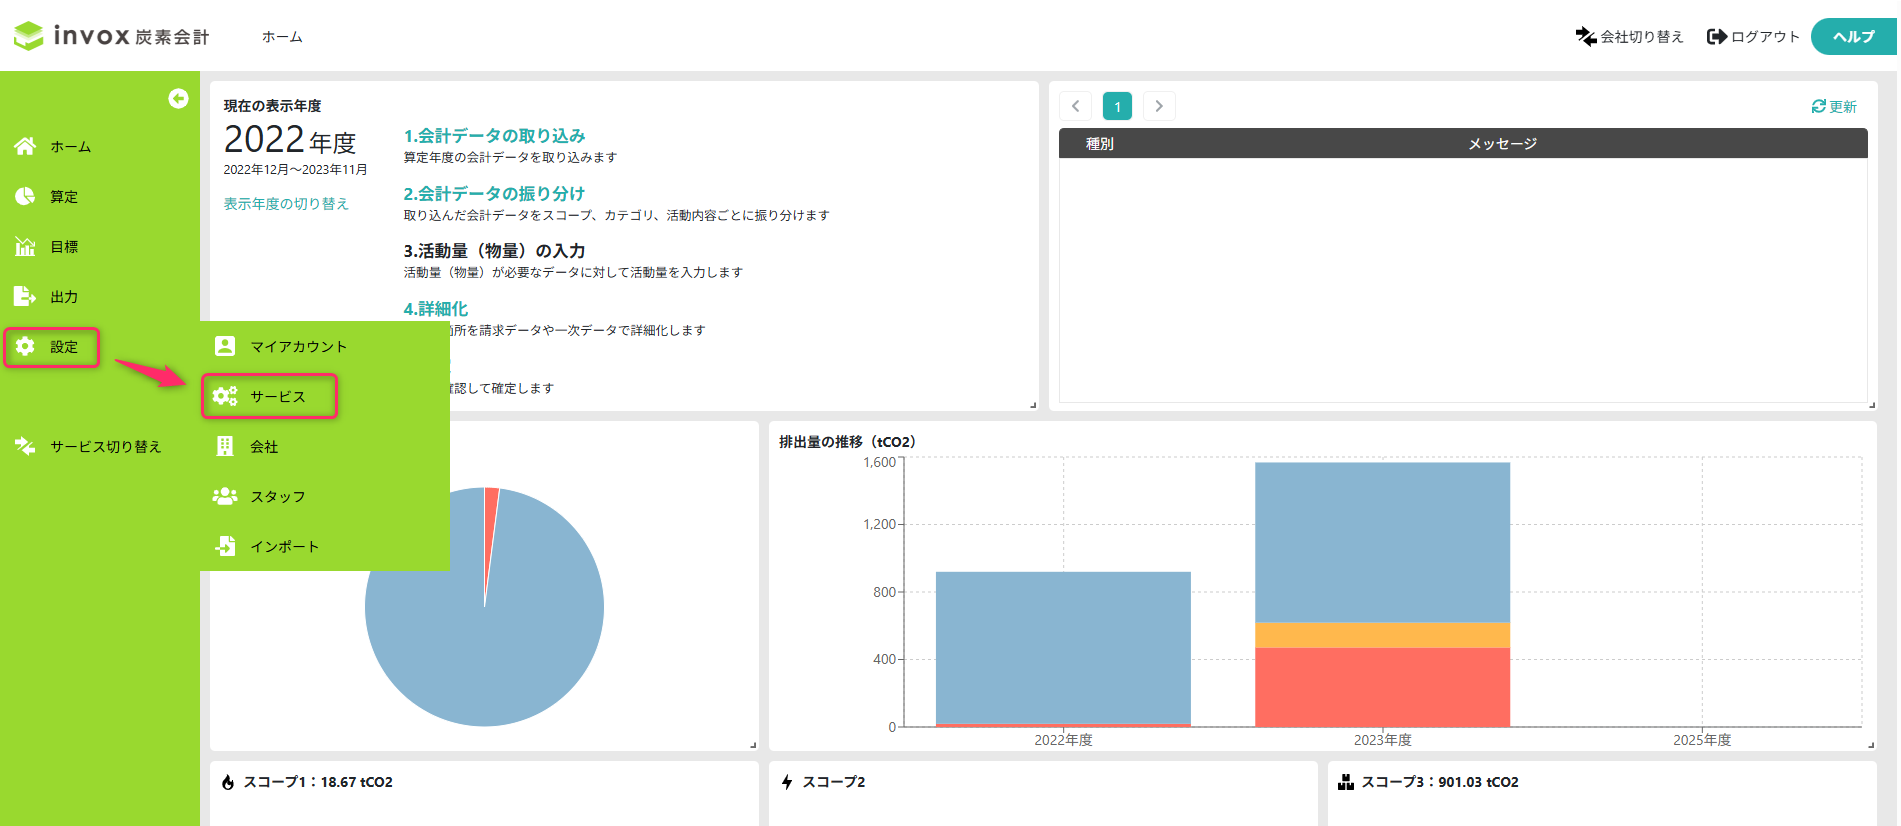Image resolution: width=1901 pixels, height=826 pixels.
Task: Open 2.会計データの振り分け link
Action: pos(494,193)
